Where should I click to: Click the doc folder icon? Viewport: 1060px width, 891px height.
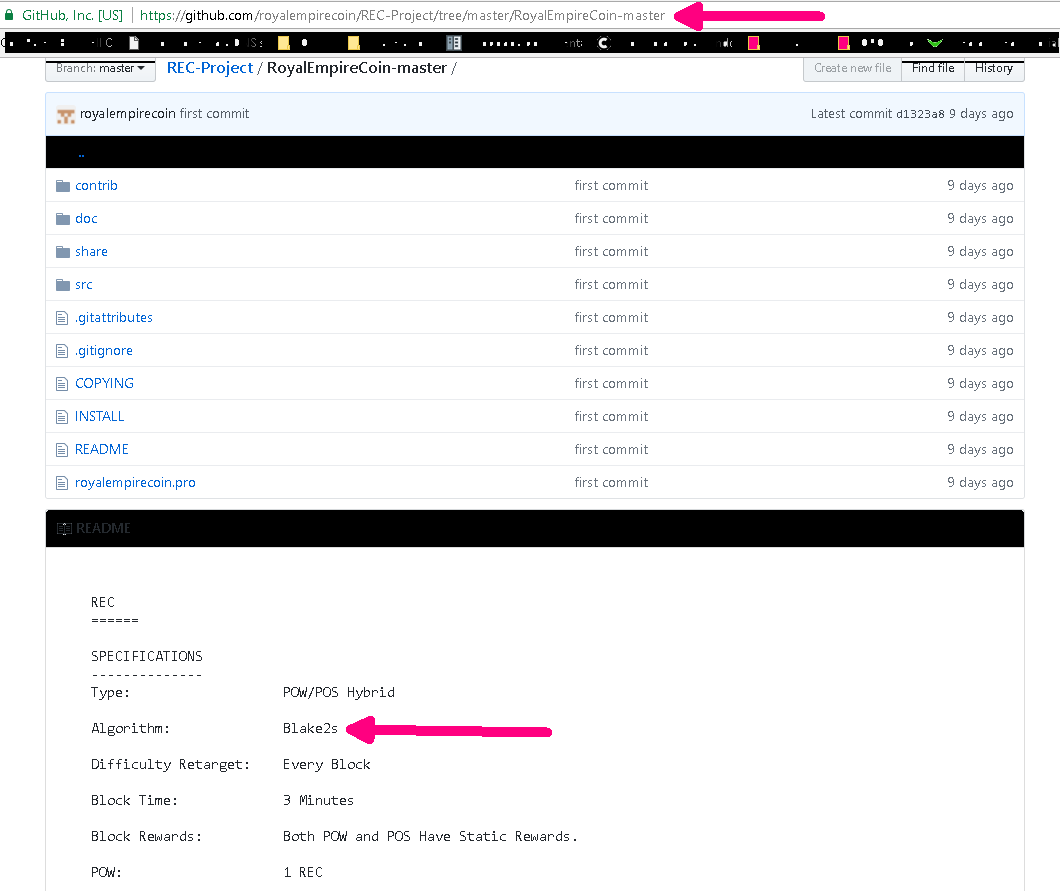(63, 218)
